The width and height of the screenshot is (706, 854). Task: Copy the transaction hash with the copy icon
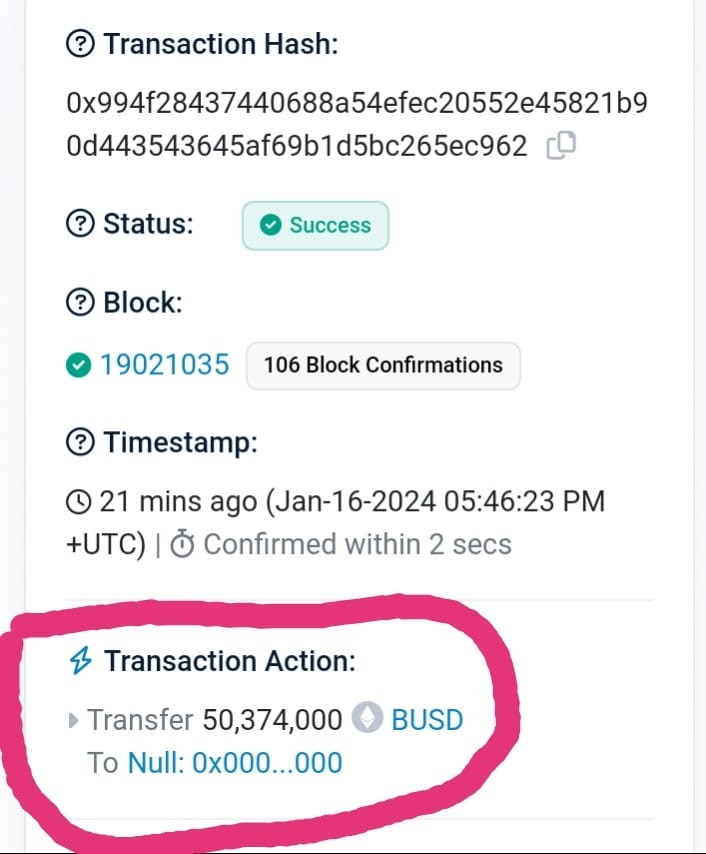560,144
